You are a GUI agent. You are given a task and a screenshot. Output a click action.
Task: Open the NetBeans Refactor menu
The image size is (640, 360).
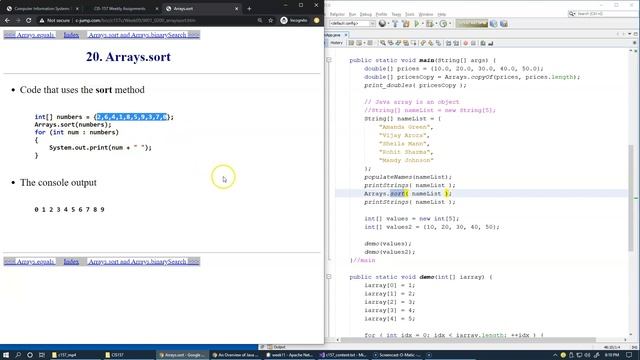point(337,14)
